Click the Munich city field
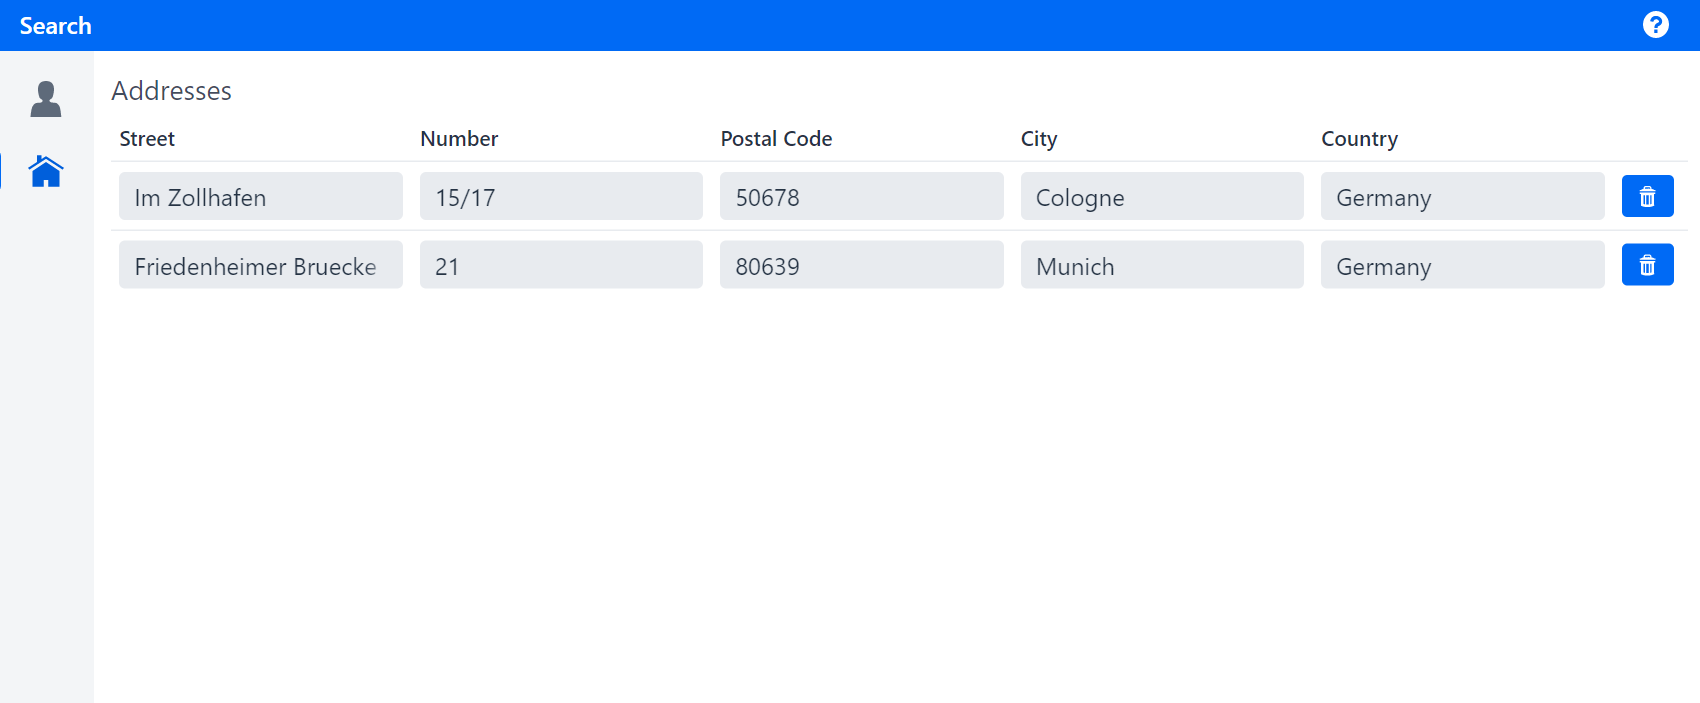1700x703 pixels. 1161,265
